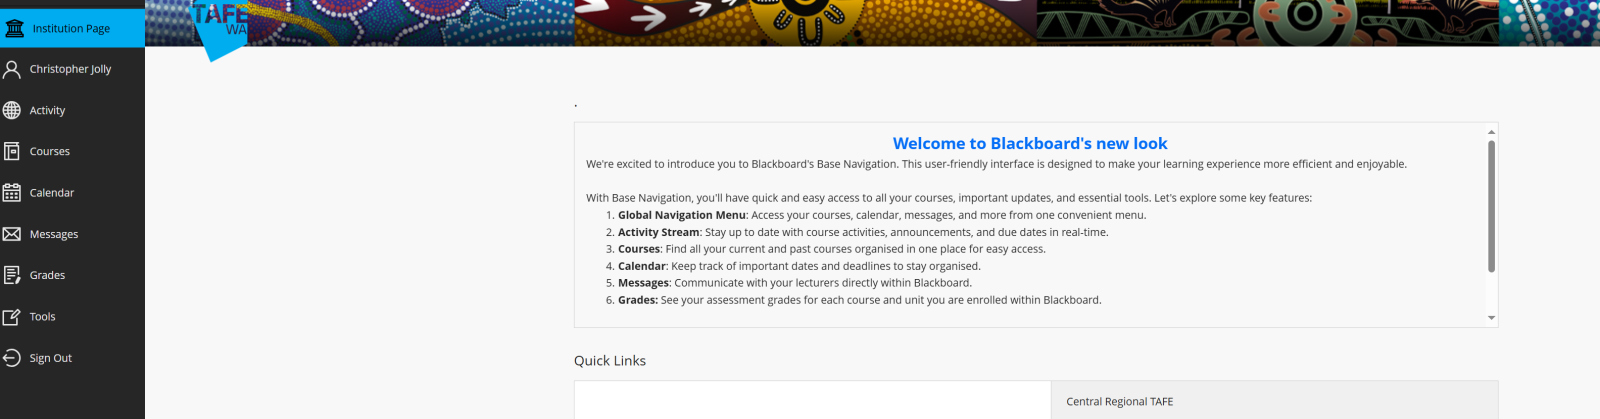Image resolution: width=1600 pixels, height=419 pixels.
Task: Click the welcome panel scrollbar down arrow
Action: coord(1491,318)
